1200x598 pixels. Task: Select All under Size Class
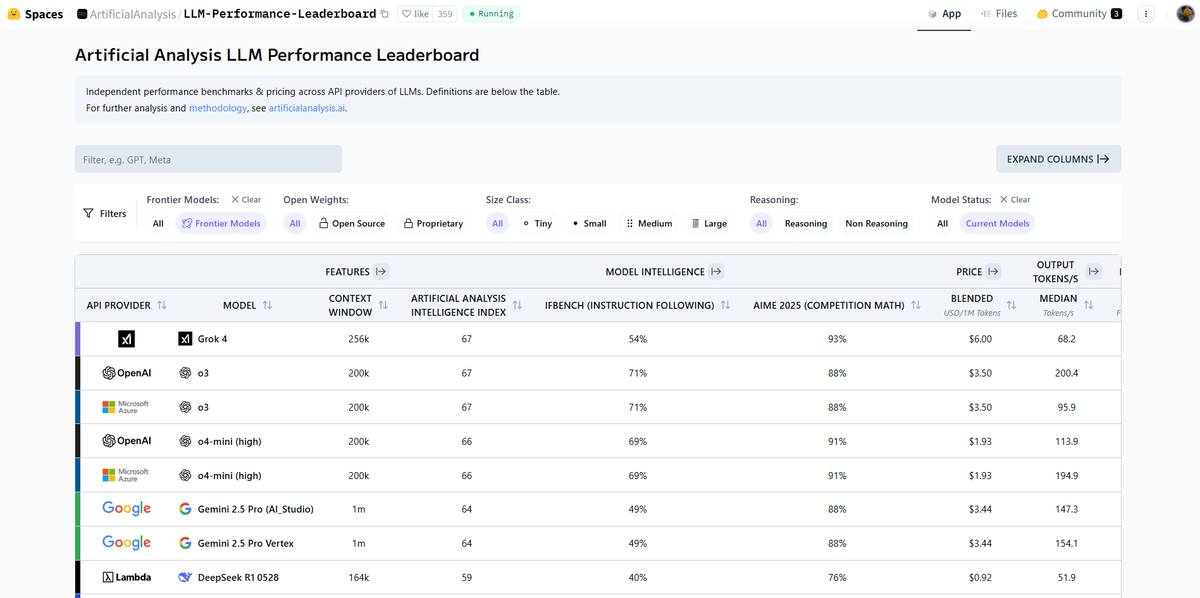click(x=497, y=223)
